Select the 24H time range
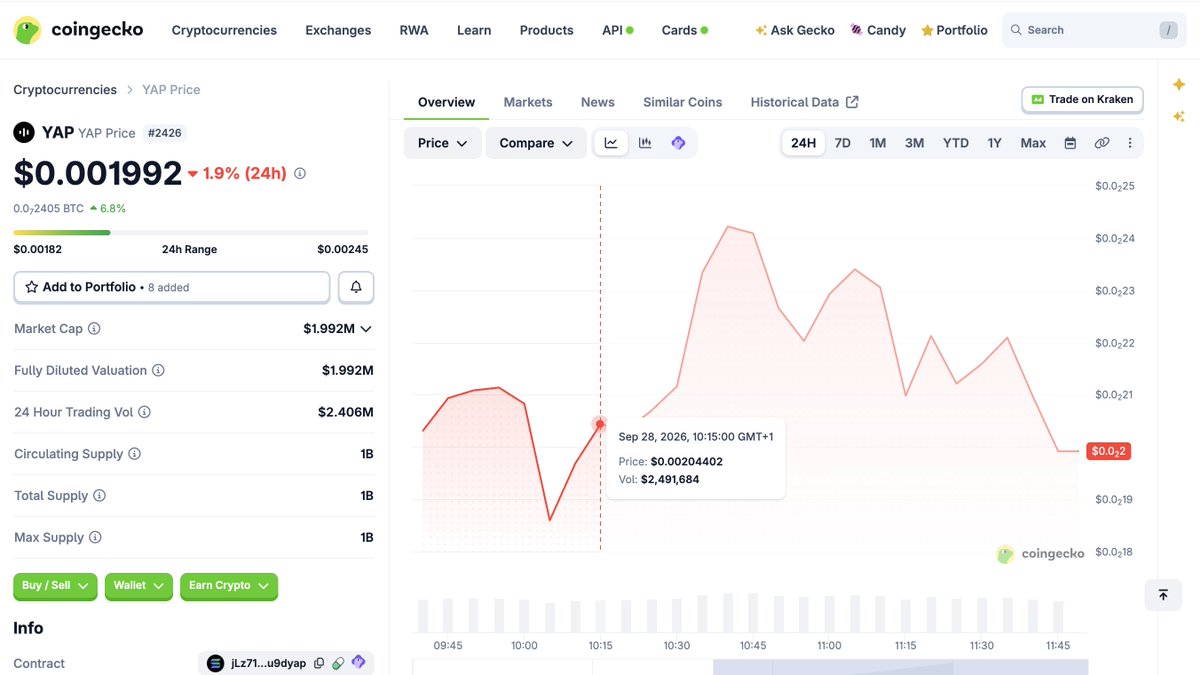Viewport: 1200px width, 675px height. (803, 143)
